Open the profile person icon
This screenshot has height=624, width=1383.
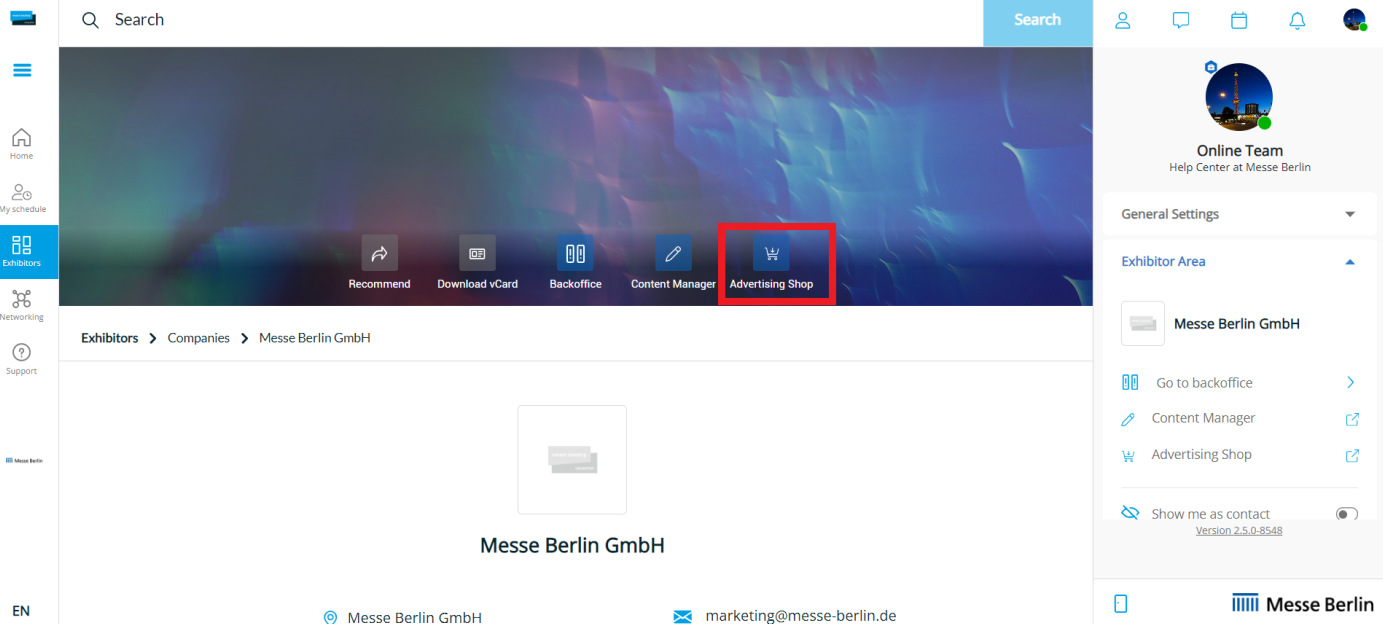coord(1122,20)
